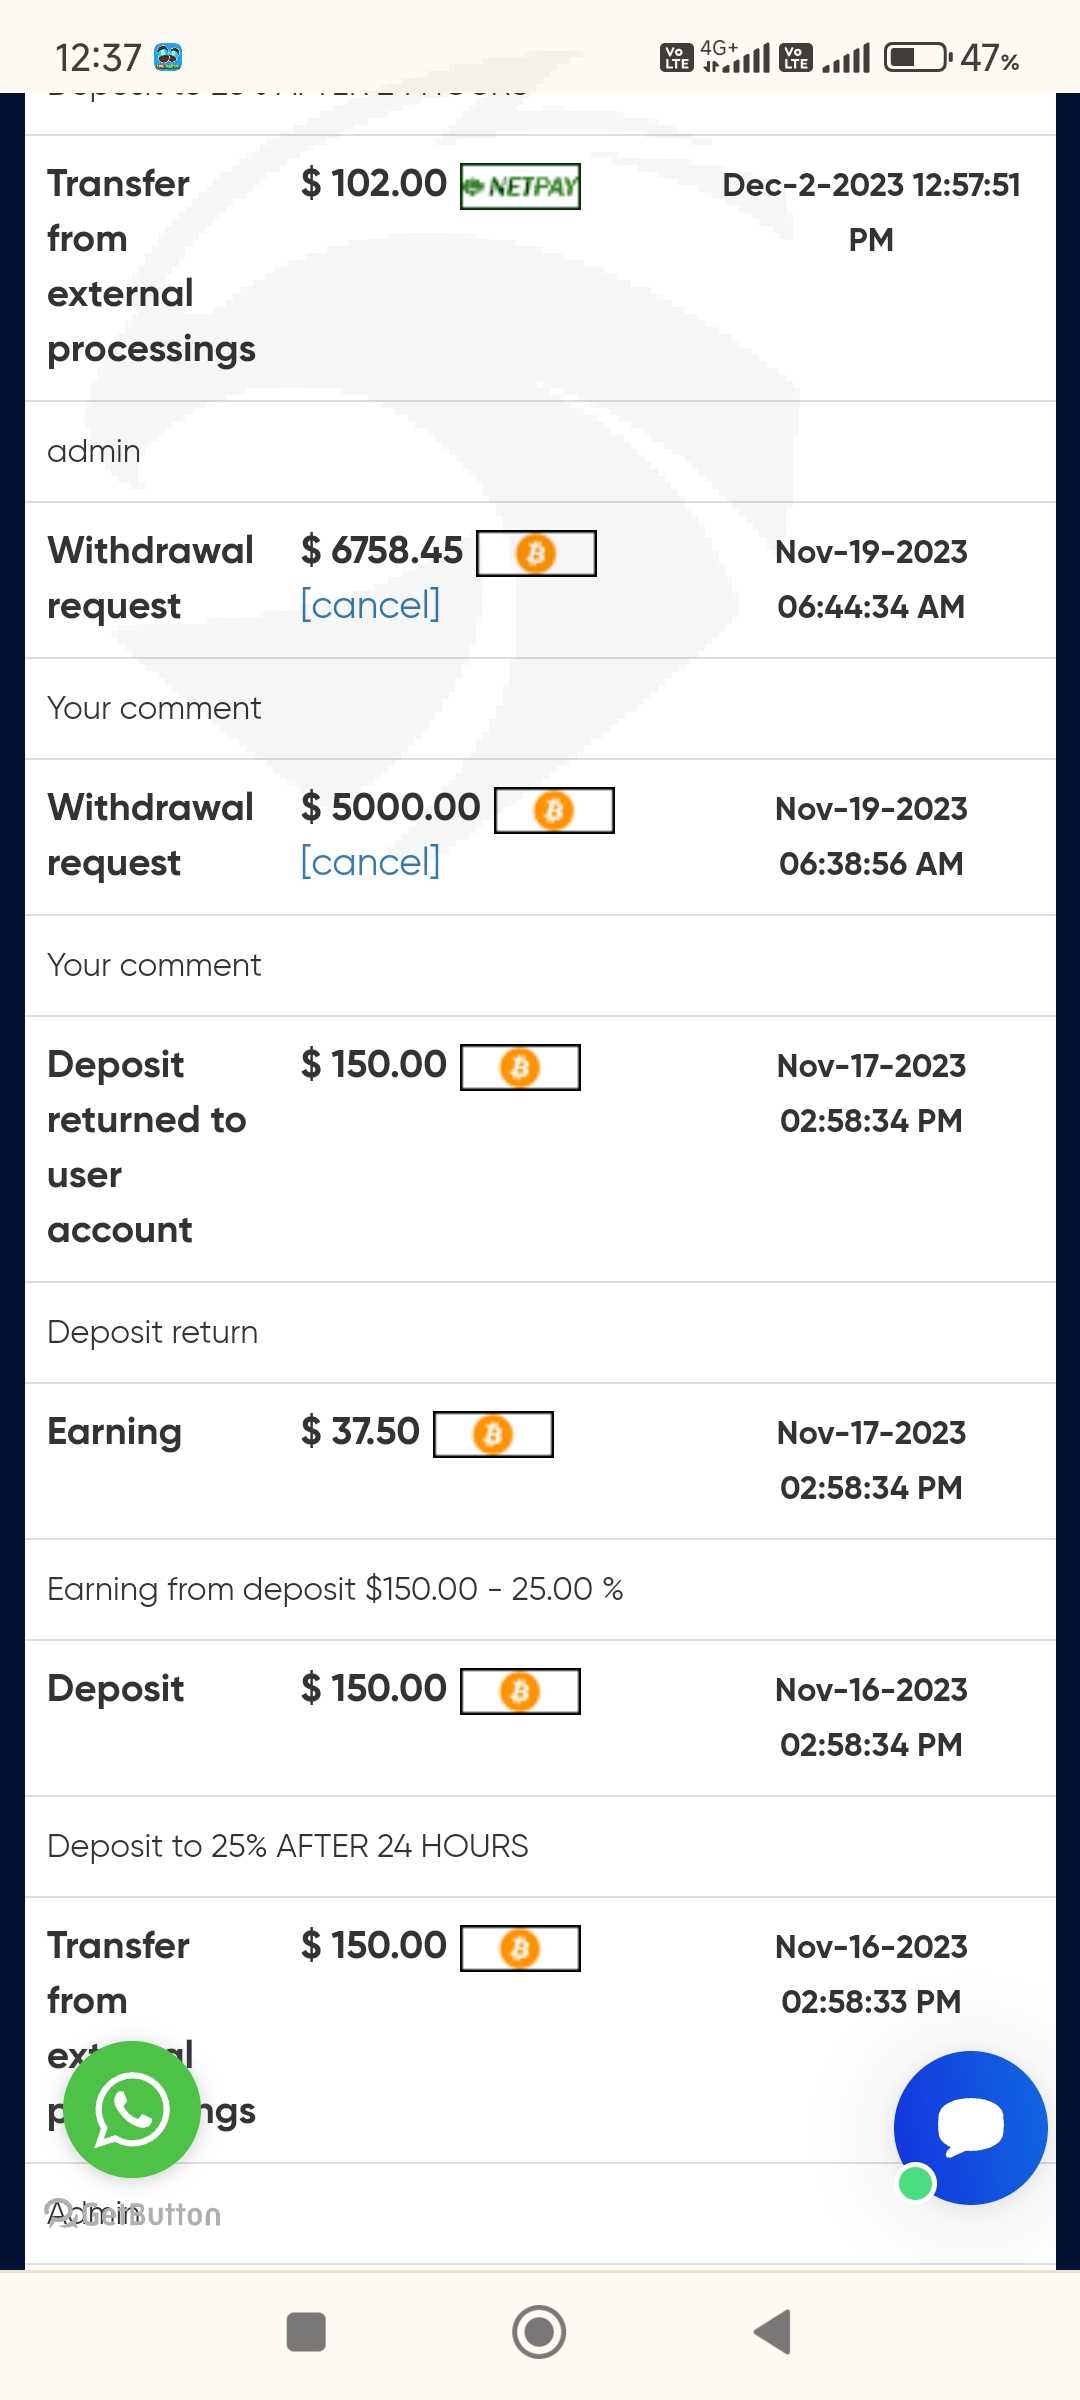The height and width of the screenshot is (2400, 1080).
Task: Open recent apps with square button
Action: tap(306, 2332)
